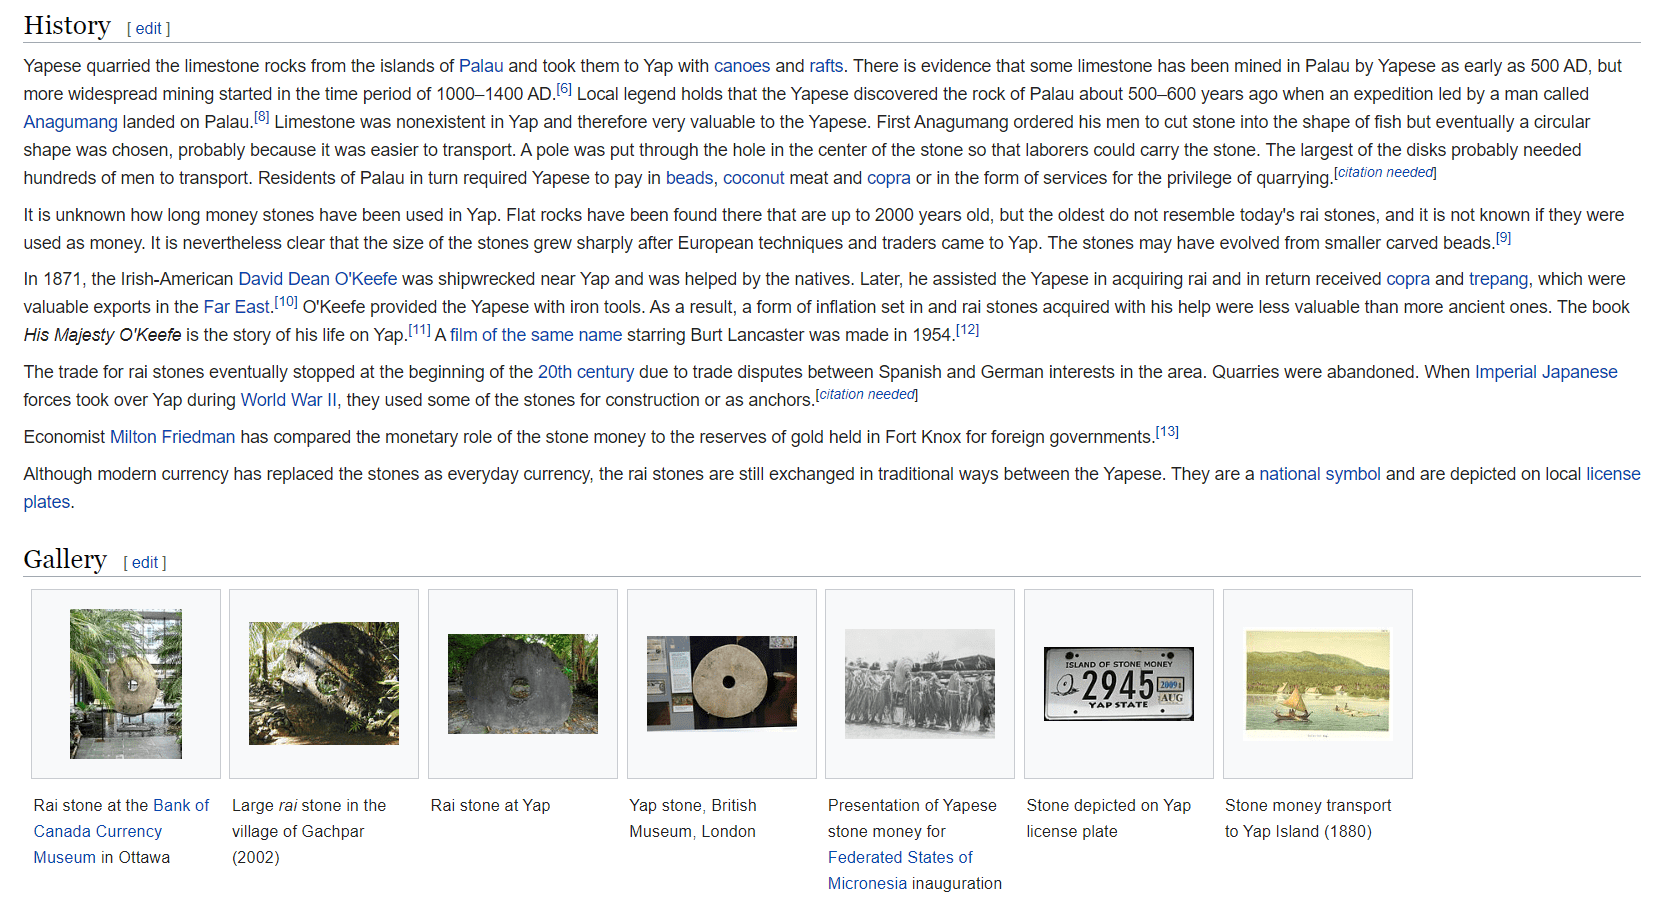Open the black-and-white stone money presentation photo
The image size is (1663, 897).
point(919,684)
